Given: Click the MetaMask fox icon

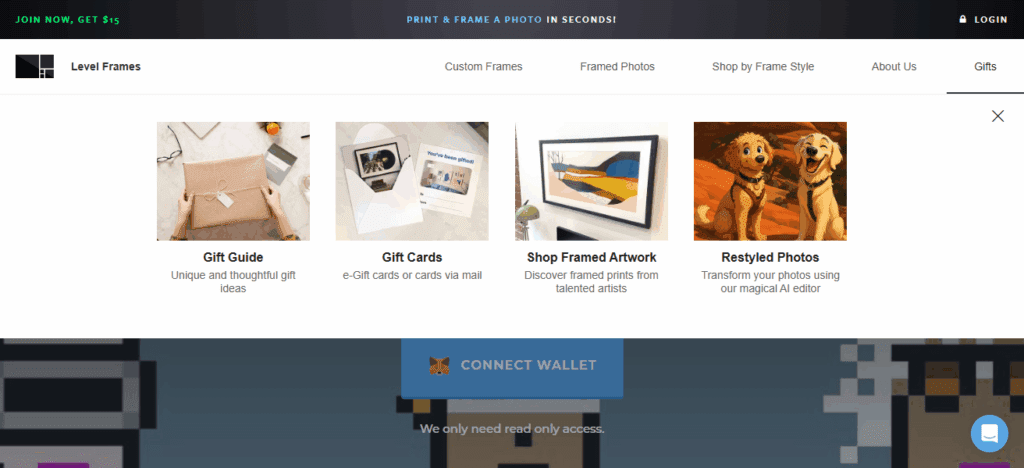Looking at the screenshot, I should click(440, 366).
